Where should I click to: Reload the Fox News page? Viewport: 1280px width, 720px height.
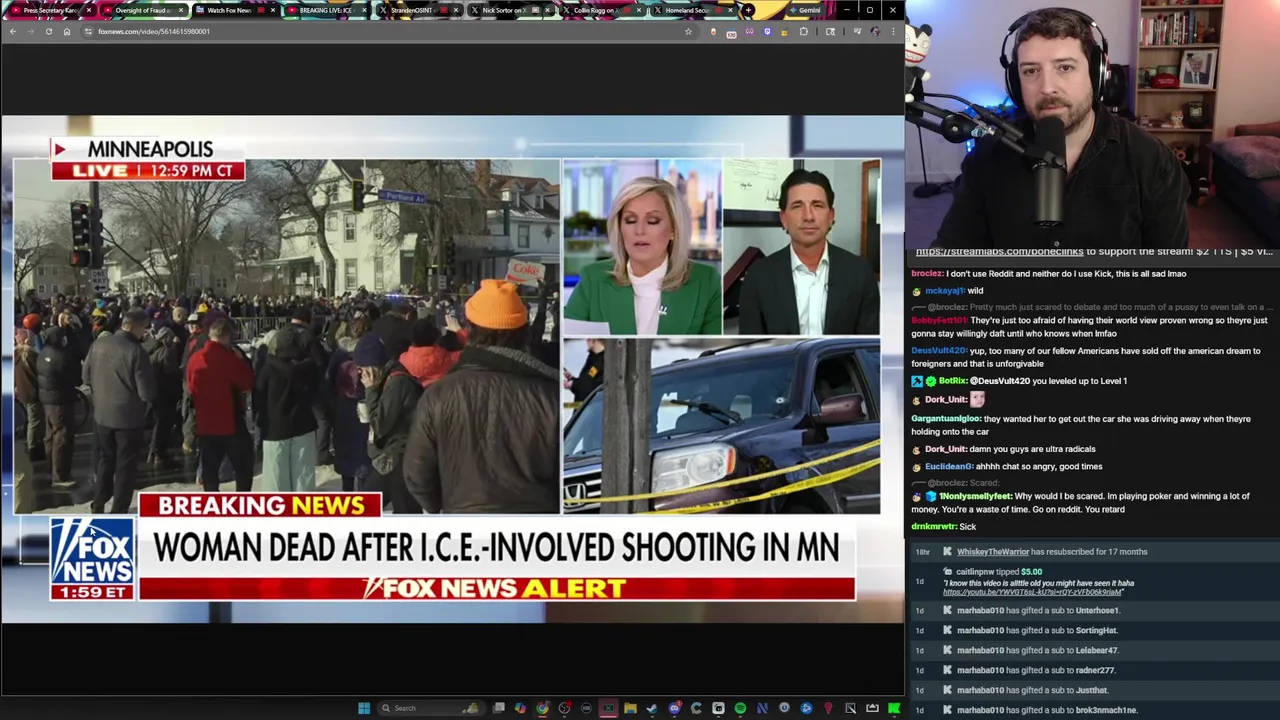coord(48,31)
